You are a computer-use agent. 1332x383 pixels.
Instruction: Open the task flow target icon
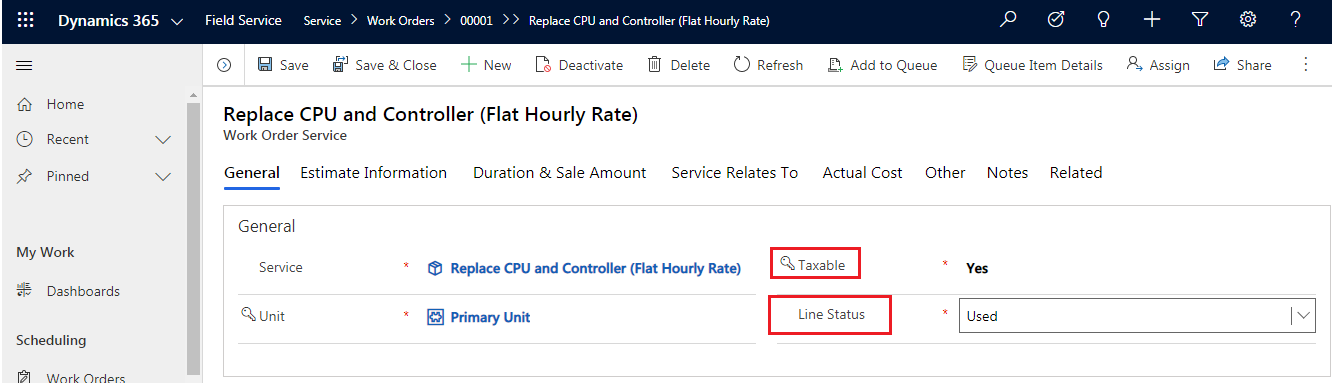pyautogui.click(x=1056, y=19)
